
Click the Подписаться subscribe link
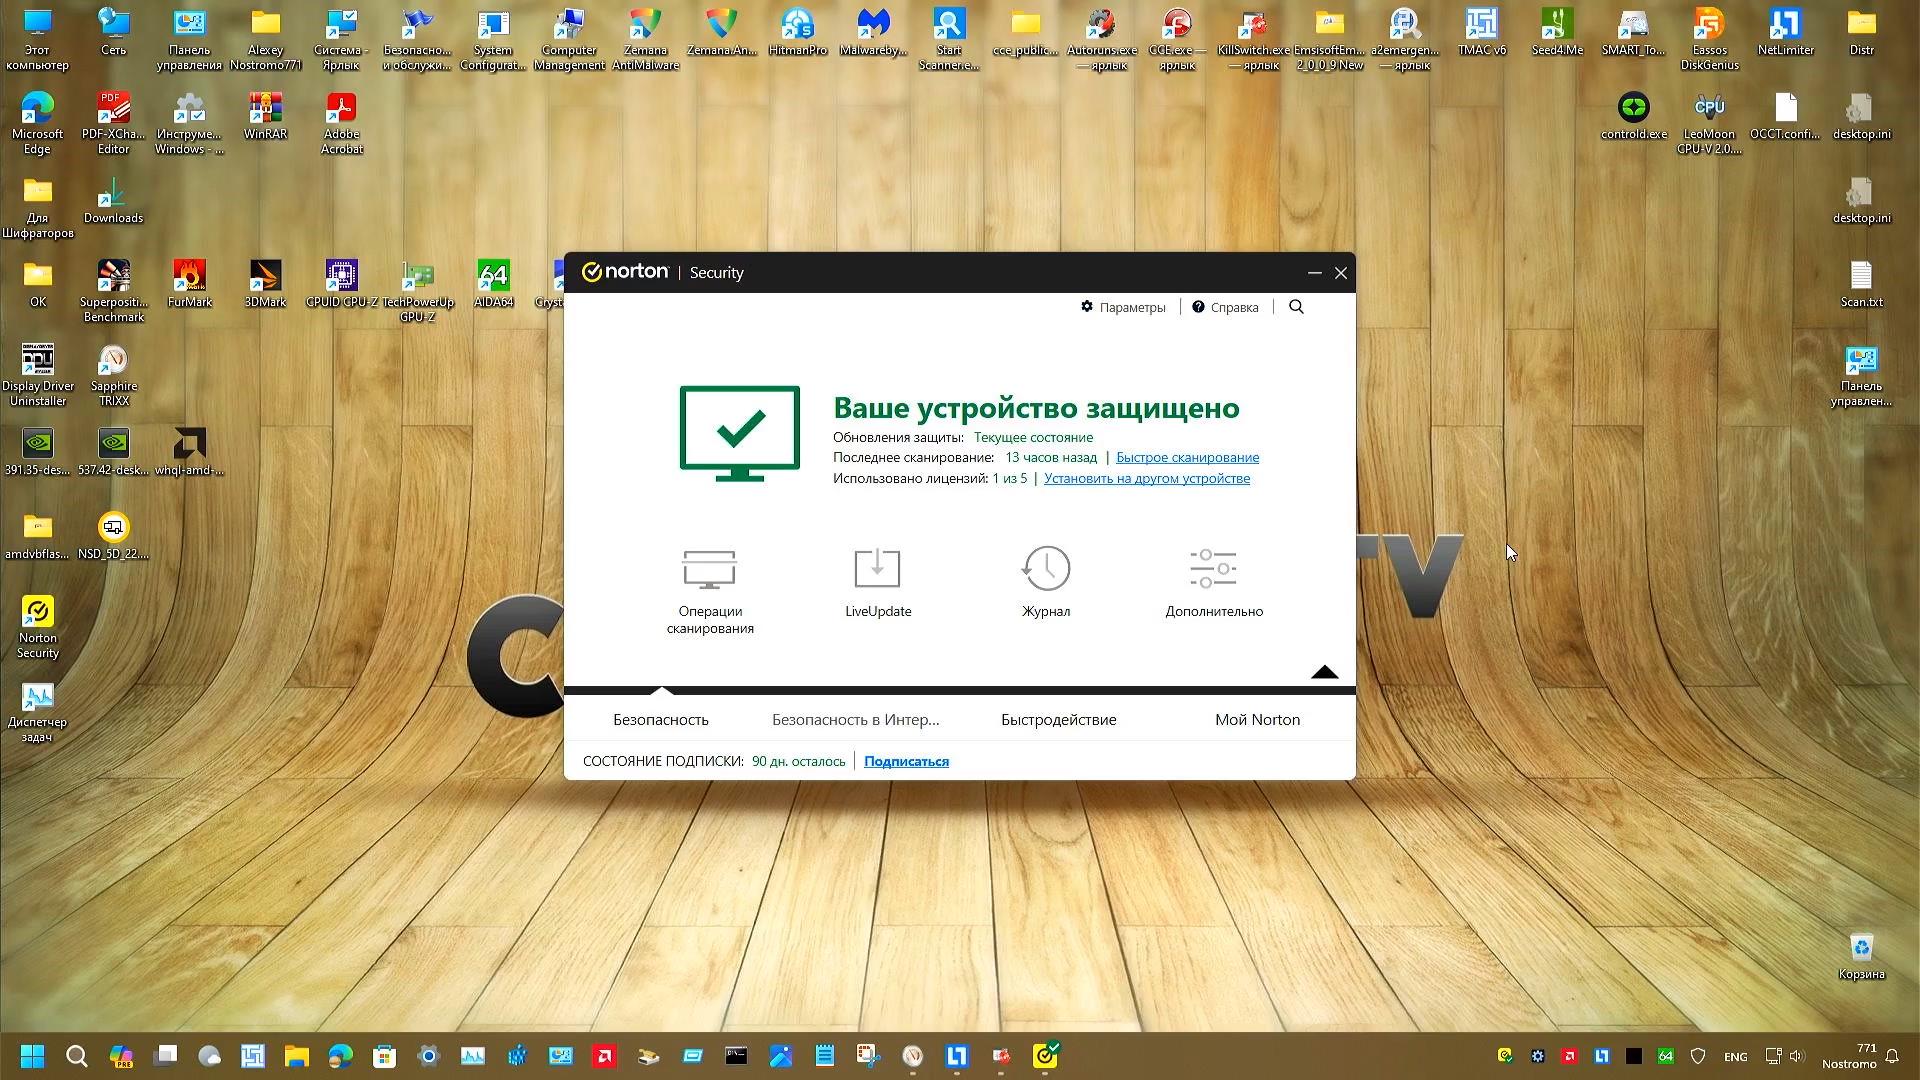pos(906,762)
